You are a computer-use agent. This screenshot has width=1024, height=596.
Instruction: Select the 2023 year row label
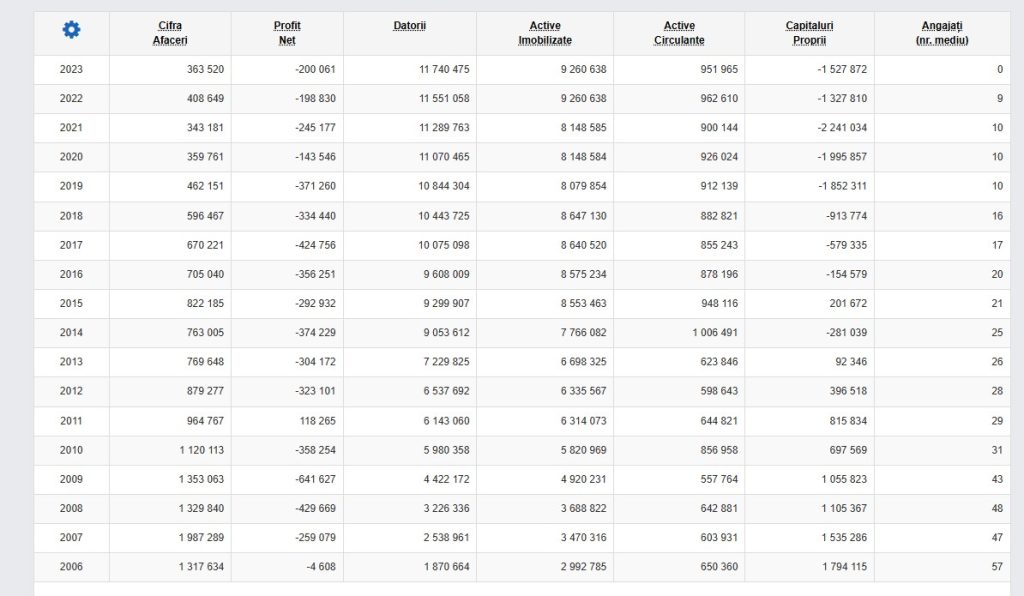[71, 70]
